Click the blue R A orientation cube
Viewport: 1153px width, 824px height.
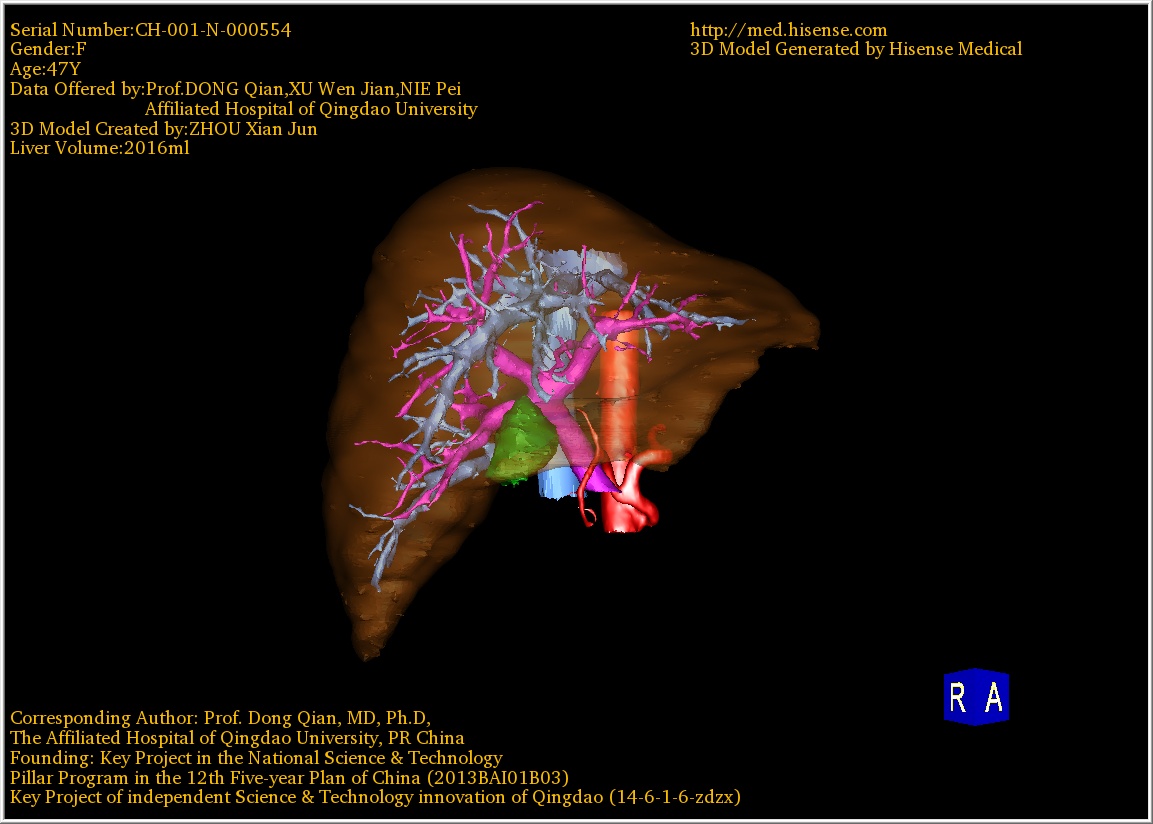977,697
